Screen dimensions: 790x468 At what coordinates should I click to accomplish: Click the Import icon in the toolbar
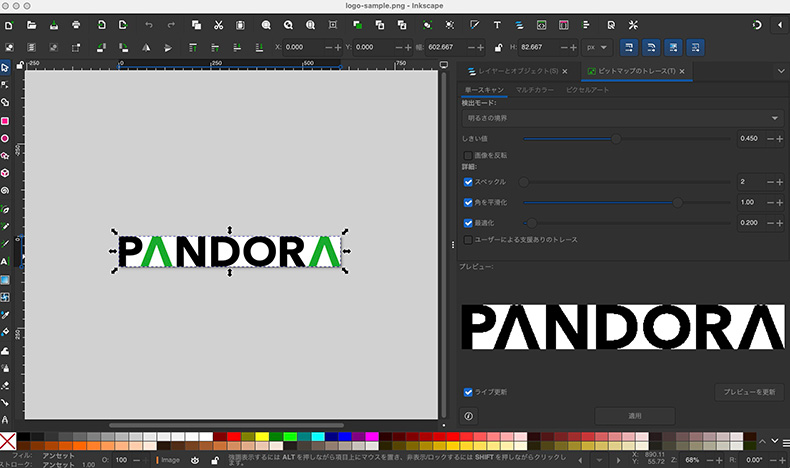coord(101,25)
